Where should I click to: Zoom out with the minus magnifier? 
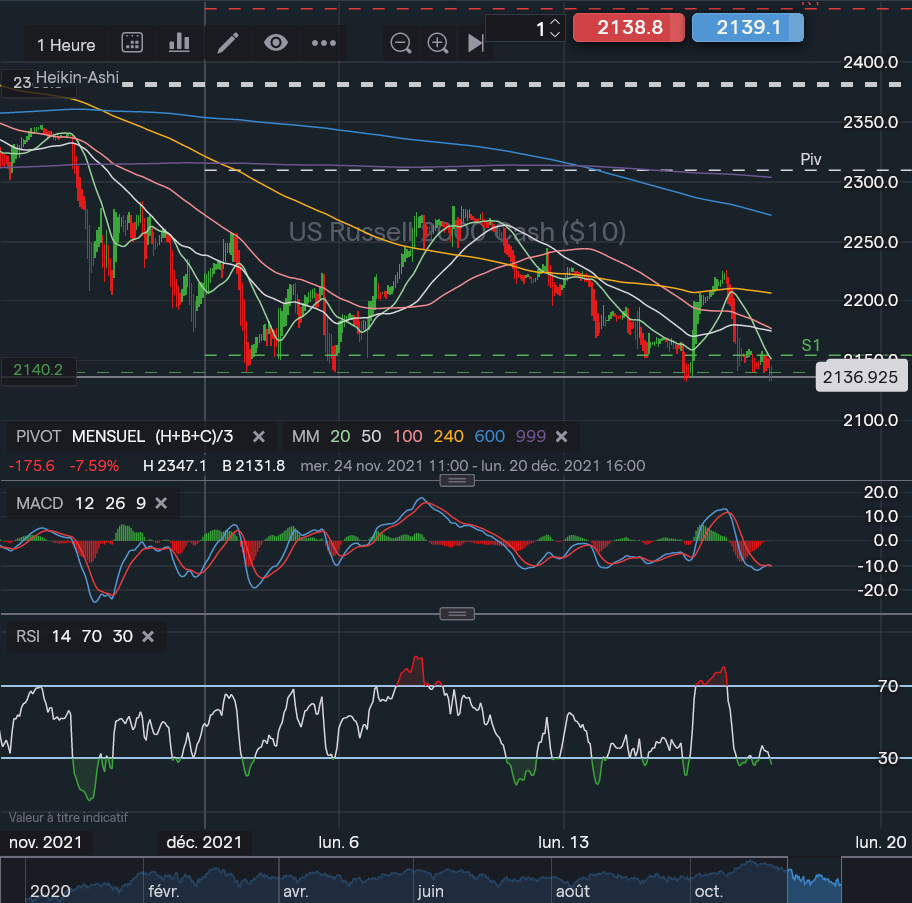[401, 42]
